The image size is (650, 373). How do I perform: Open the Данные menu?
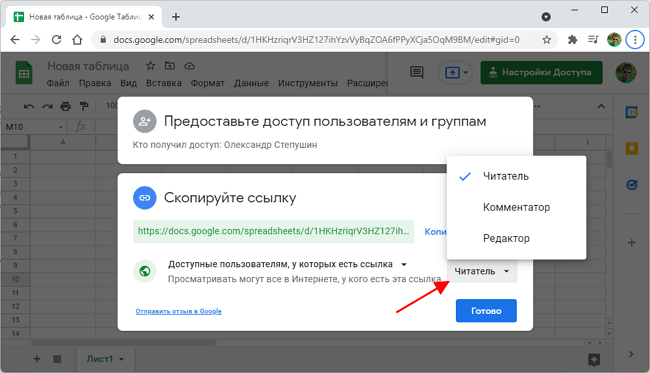(251, 83)
